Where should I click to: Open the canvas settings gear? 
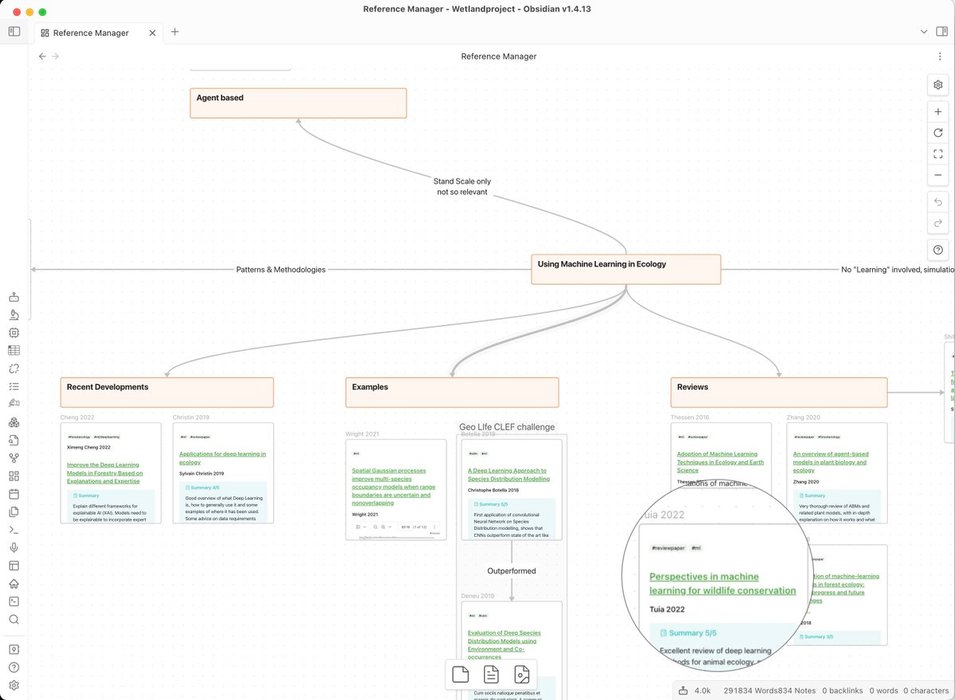pos(937,85)
